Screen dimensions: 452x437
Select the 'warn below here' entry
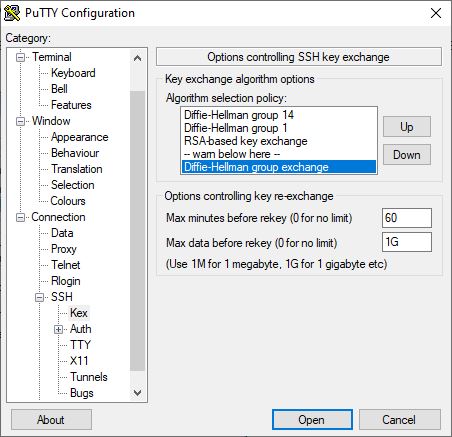point(279,154)
